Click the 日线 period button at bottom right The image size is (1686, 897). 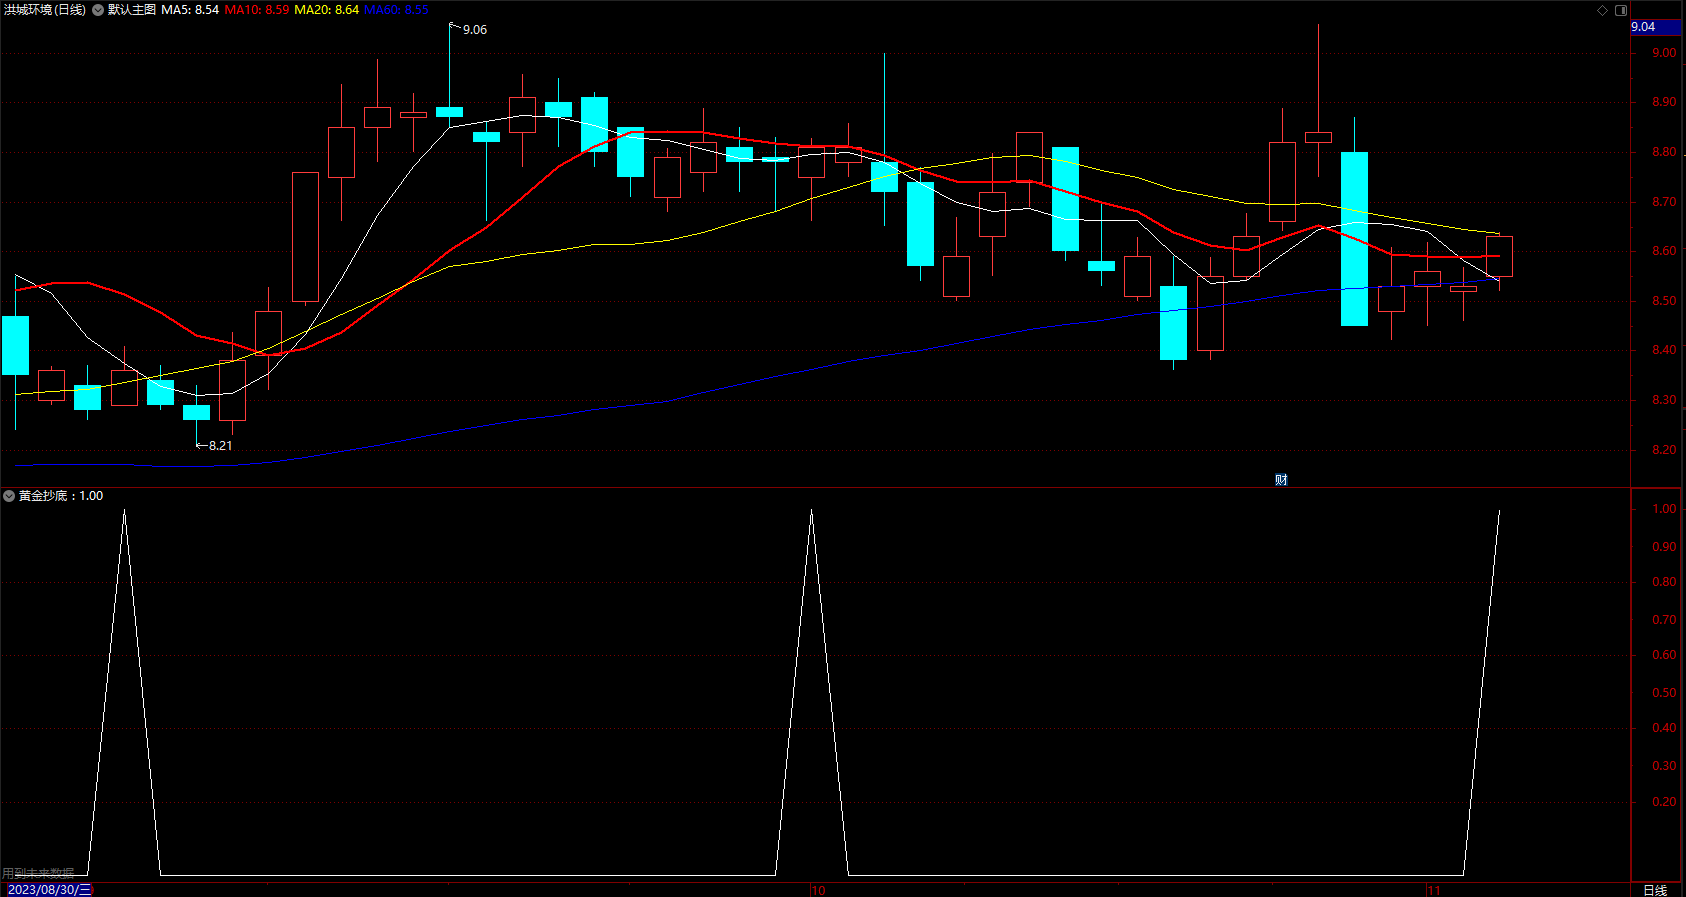[1655, 890]
